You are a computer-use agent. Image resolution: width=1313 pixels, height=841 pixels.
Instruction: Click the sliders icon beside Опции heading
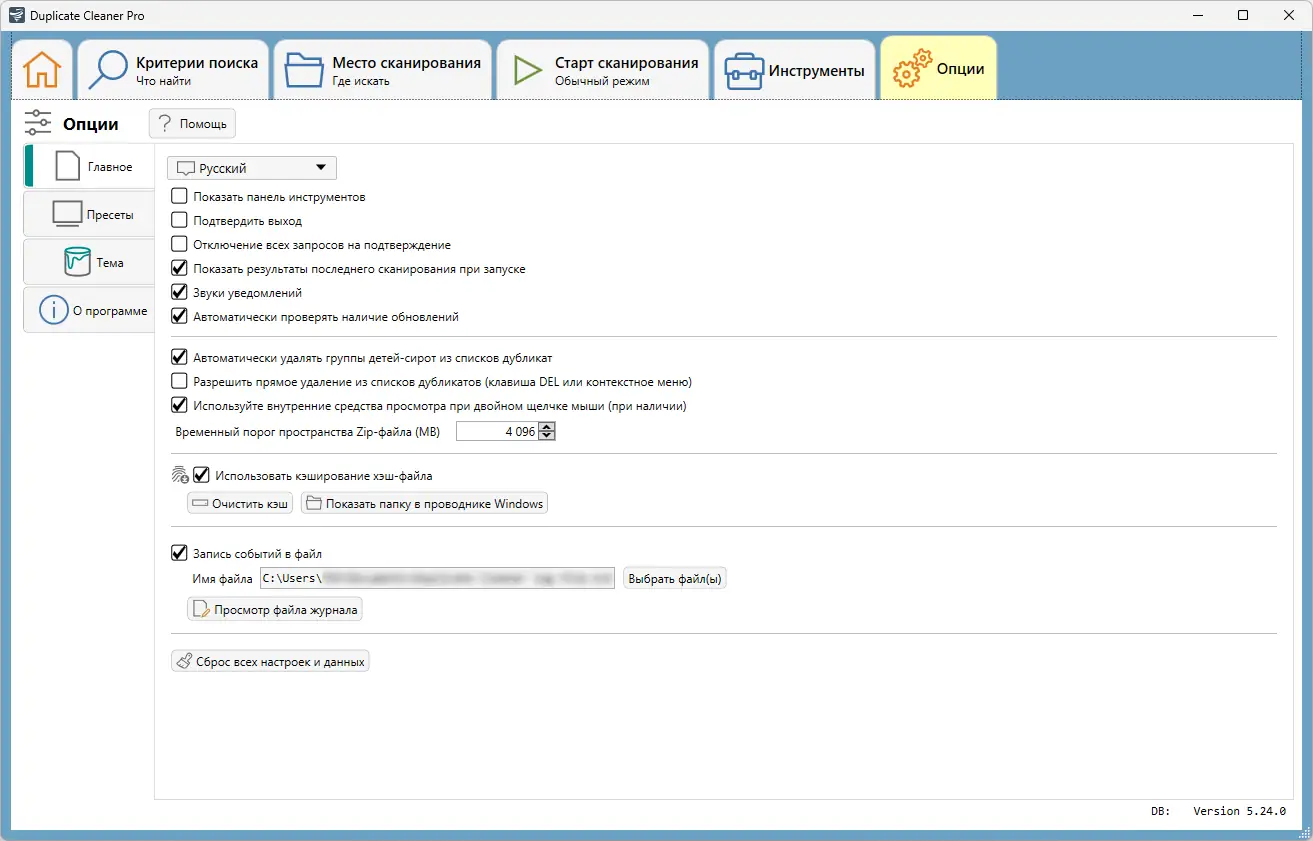pos(38,123)
